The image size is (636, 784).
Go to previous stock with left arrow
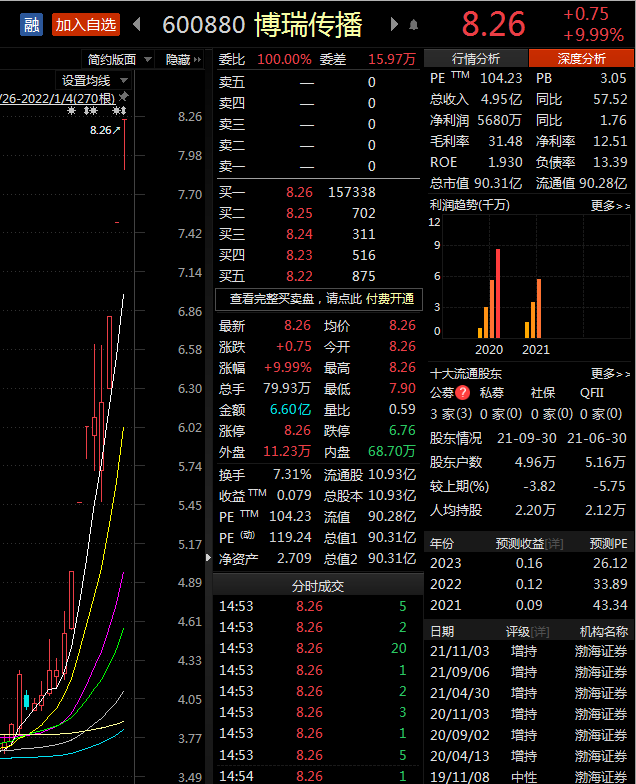(137, 24)
